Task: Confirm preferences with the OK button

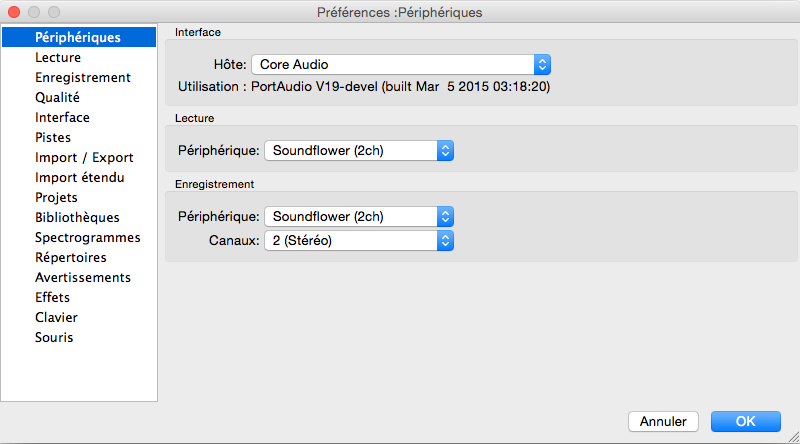Action: [745, 422]
